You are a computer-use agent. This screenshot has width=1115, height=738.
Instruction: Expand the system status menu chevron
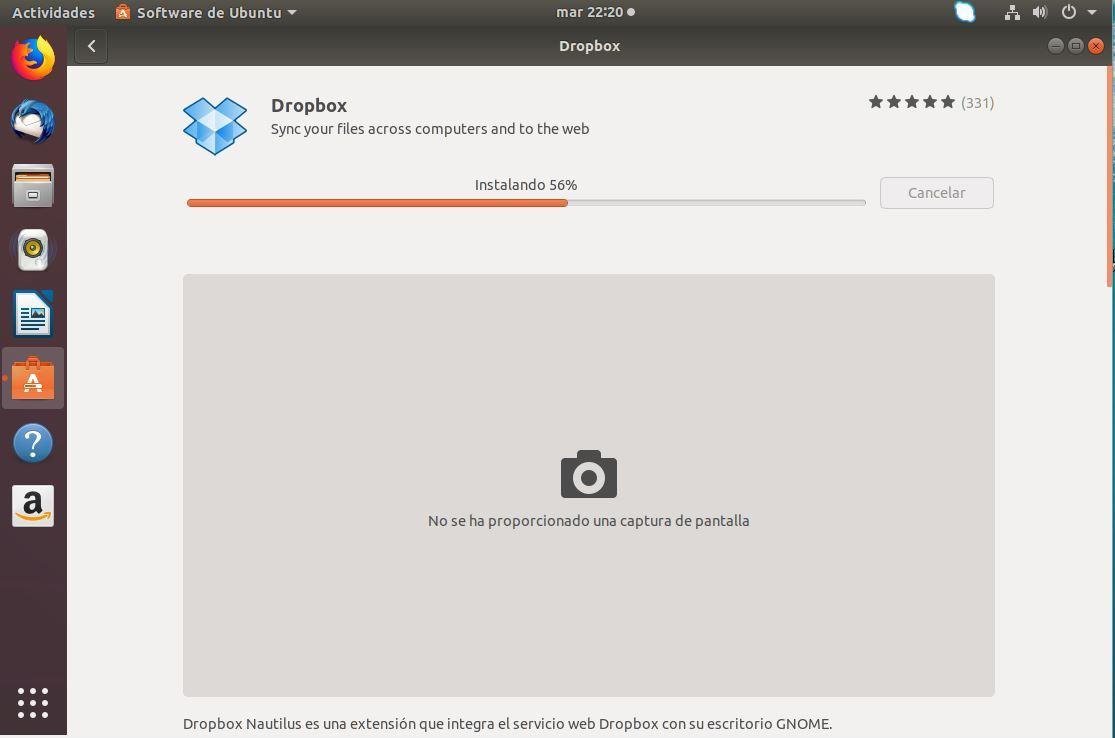1092,12
